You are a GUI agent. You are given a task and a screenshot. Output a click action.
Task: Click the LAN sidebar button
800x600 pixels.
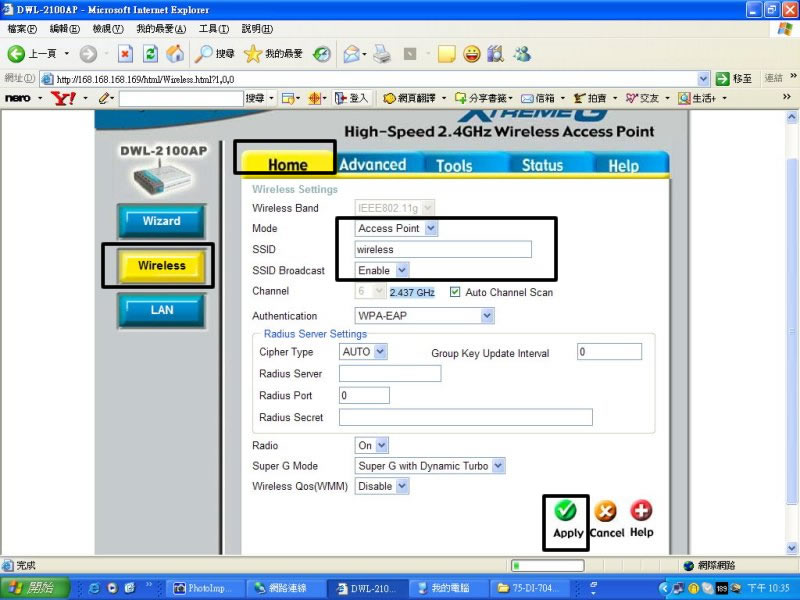click(x=162, y=310)
